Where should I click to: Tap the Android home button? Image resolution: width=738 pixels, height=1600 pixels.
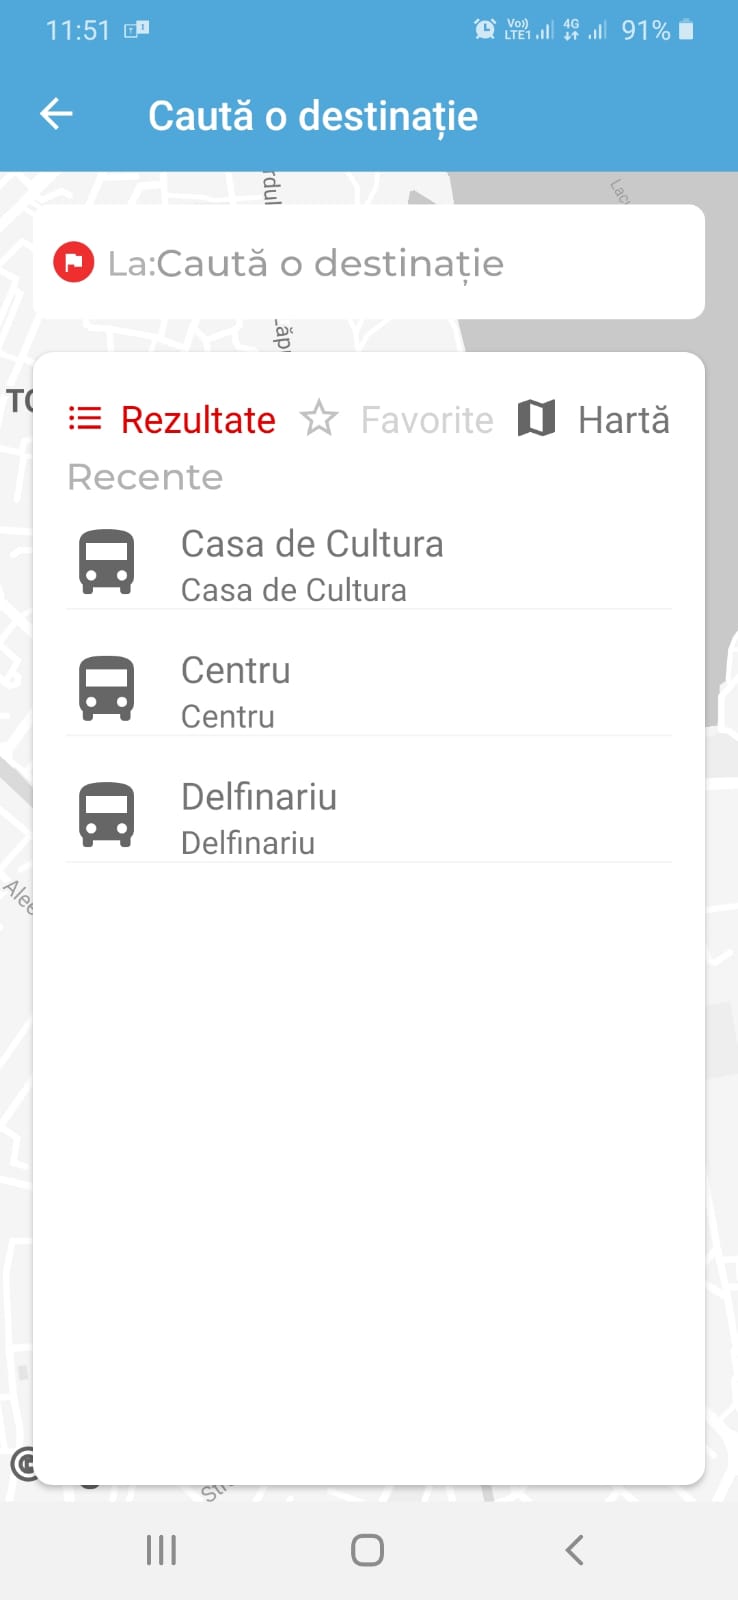coord(368,1550)
